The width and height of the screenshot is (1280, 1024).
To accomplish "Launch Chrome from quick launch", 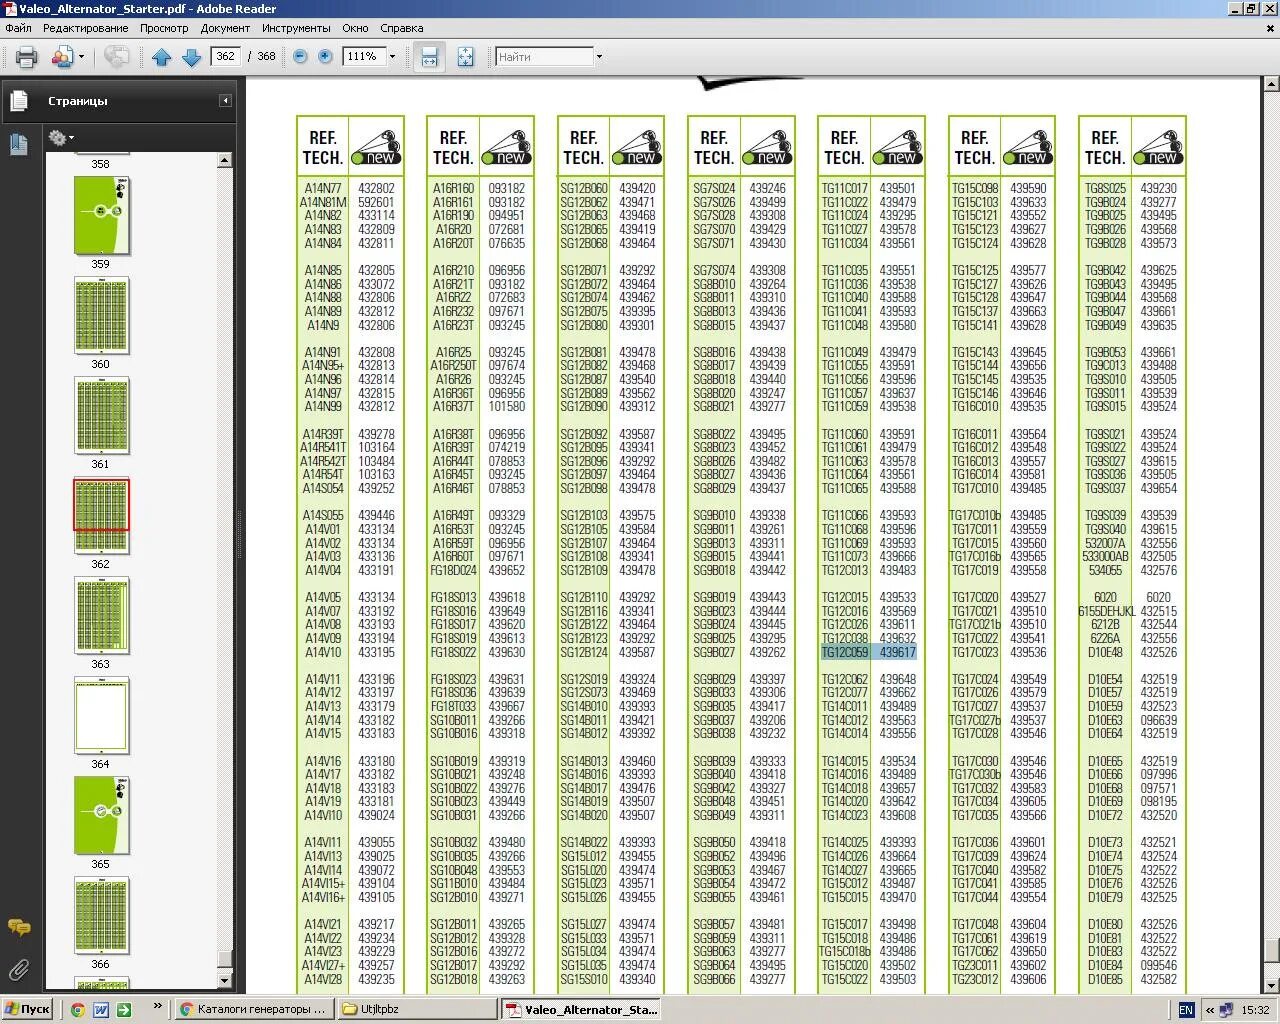I will point(77,1010).
